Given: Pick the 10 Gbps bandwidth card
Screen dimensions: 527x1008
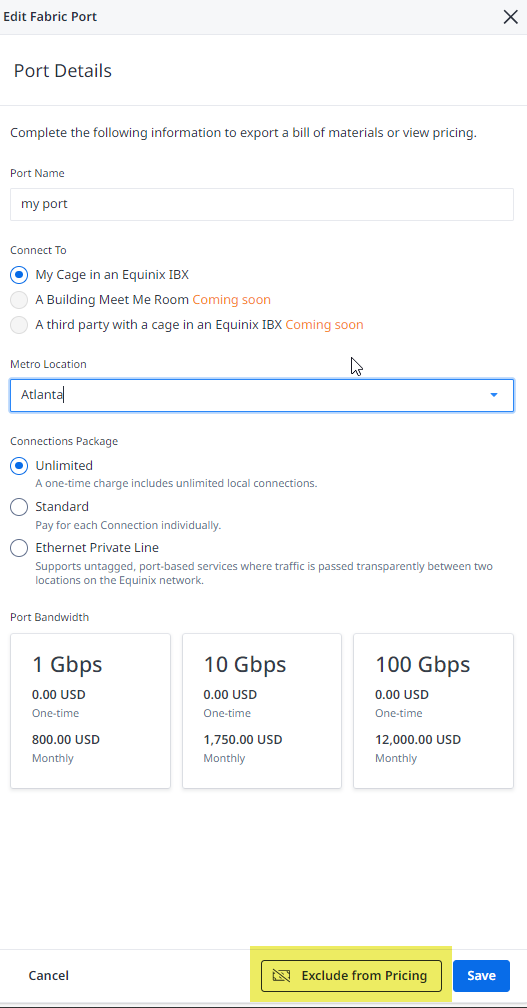Looking at the screenshot, I should pyautogui.click(x=262, y=710).
